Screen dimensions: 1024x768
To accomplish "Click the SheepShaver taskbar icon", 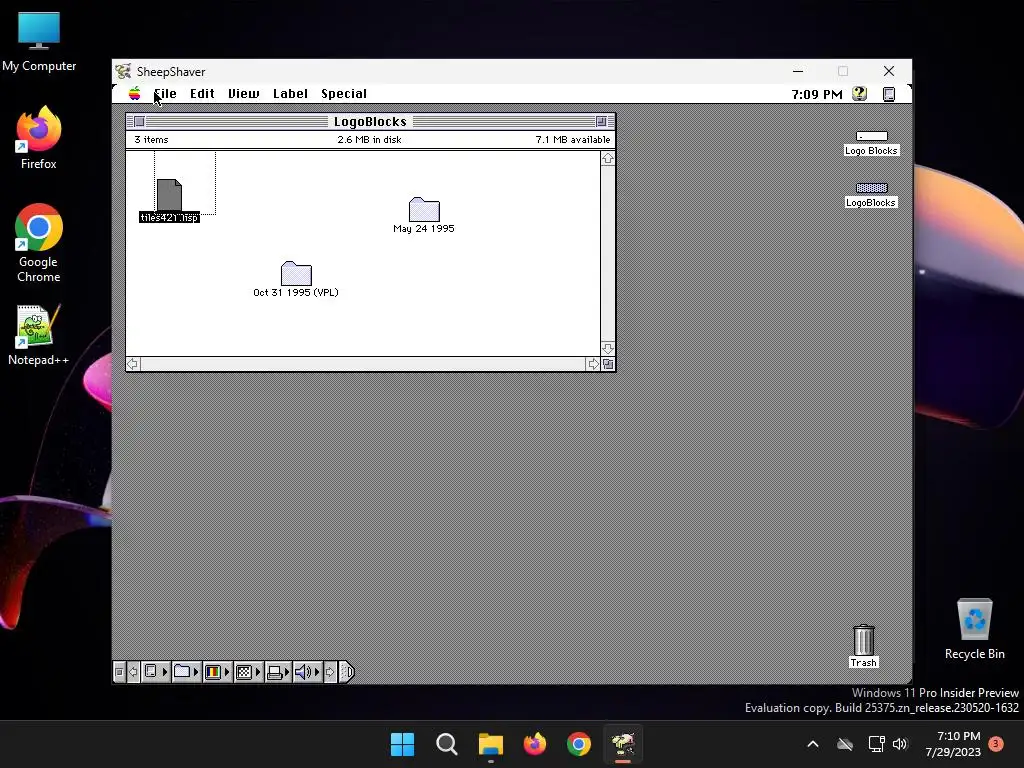I will tap(623, 744).
